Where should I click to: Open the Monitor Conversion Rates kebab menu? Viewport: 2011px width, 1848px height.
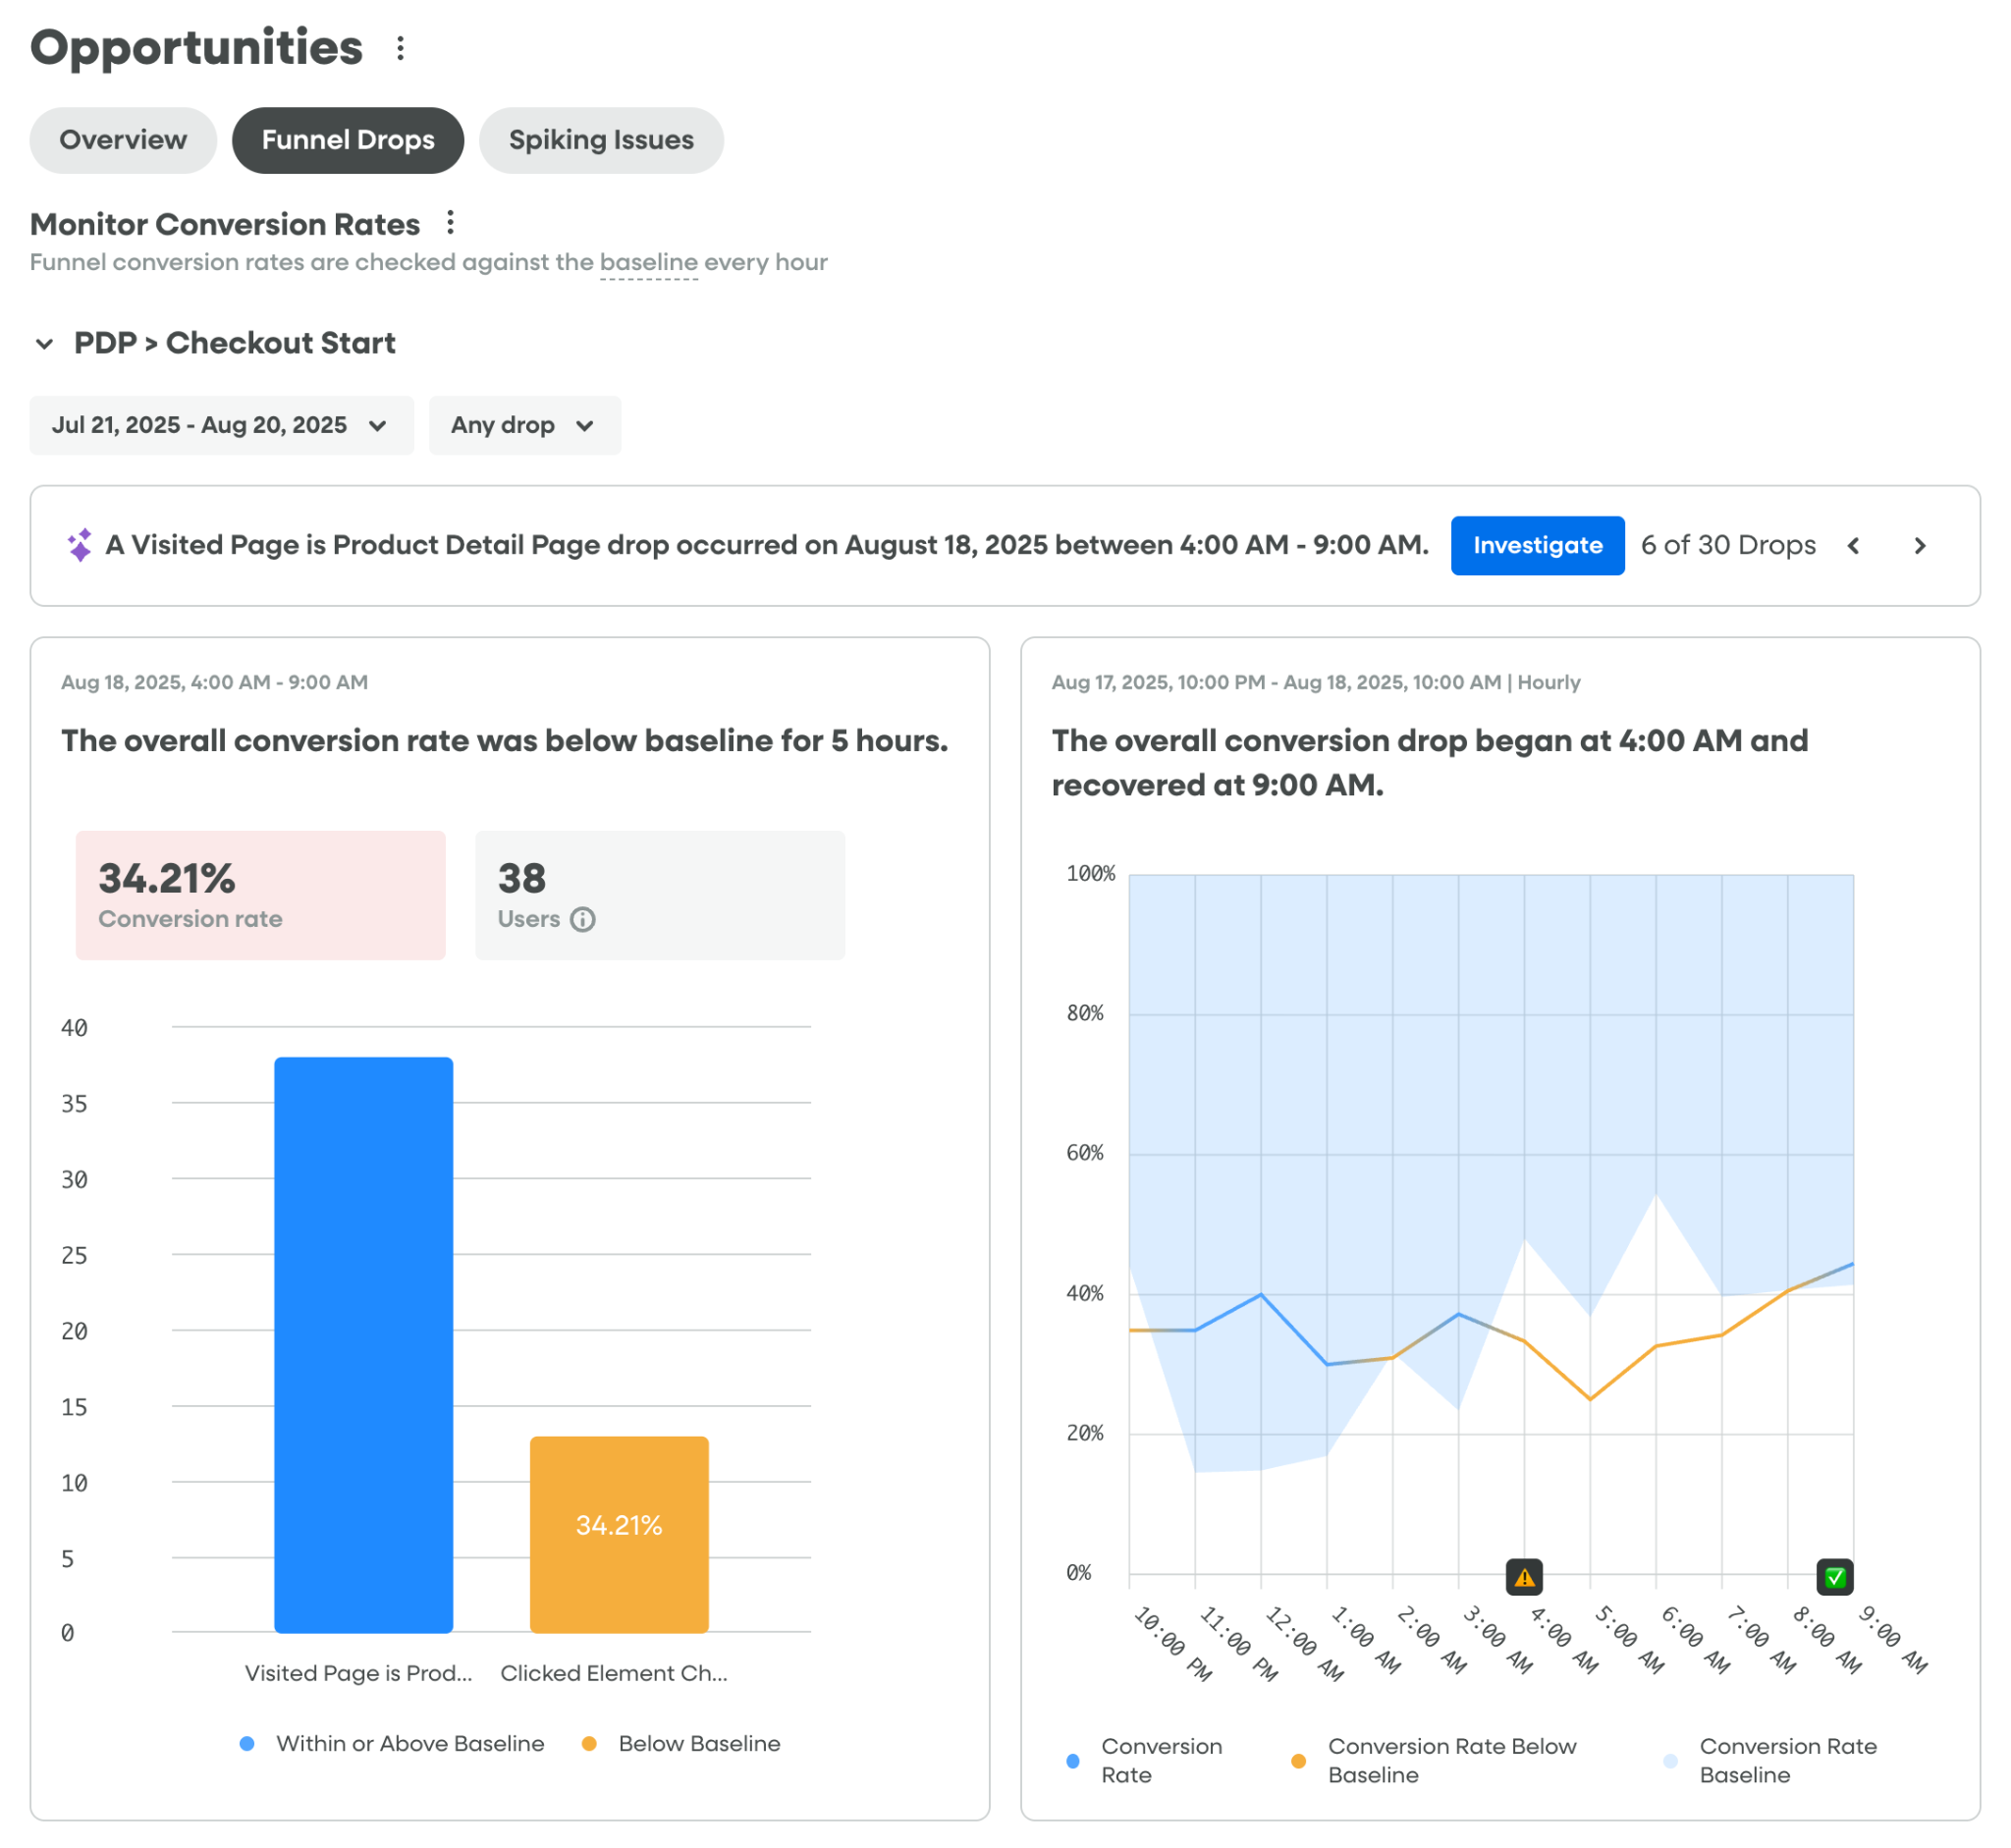coord(451,224)
